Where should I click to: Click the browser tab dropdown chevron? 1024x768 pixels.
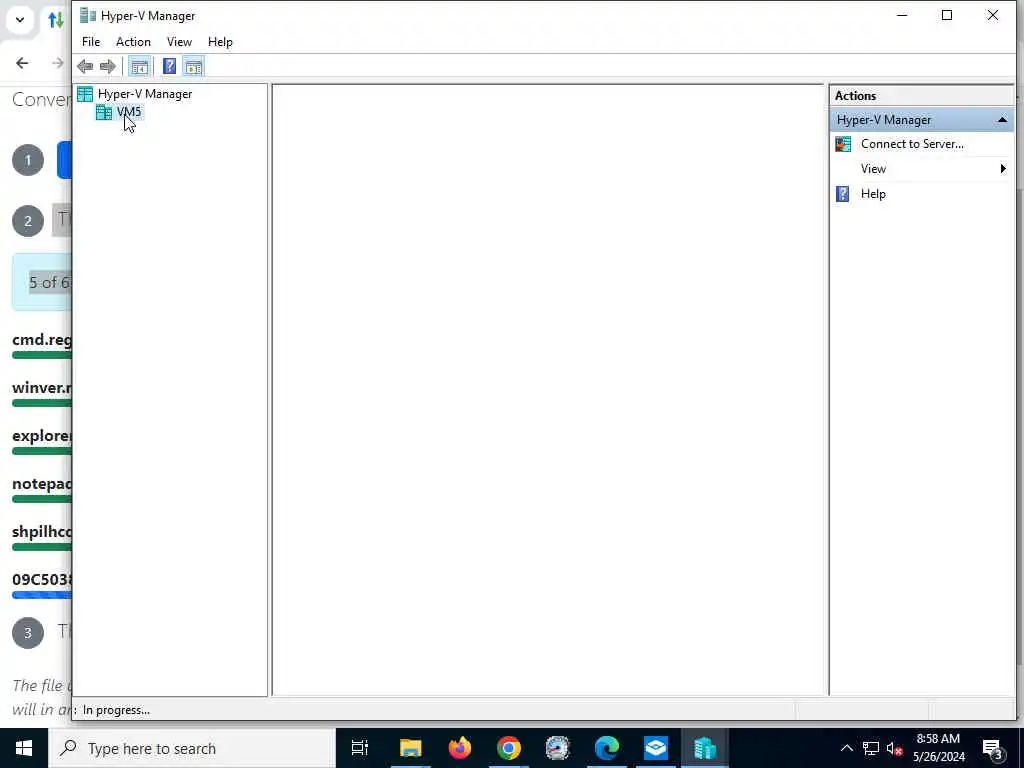[x=20, y=20]
